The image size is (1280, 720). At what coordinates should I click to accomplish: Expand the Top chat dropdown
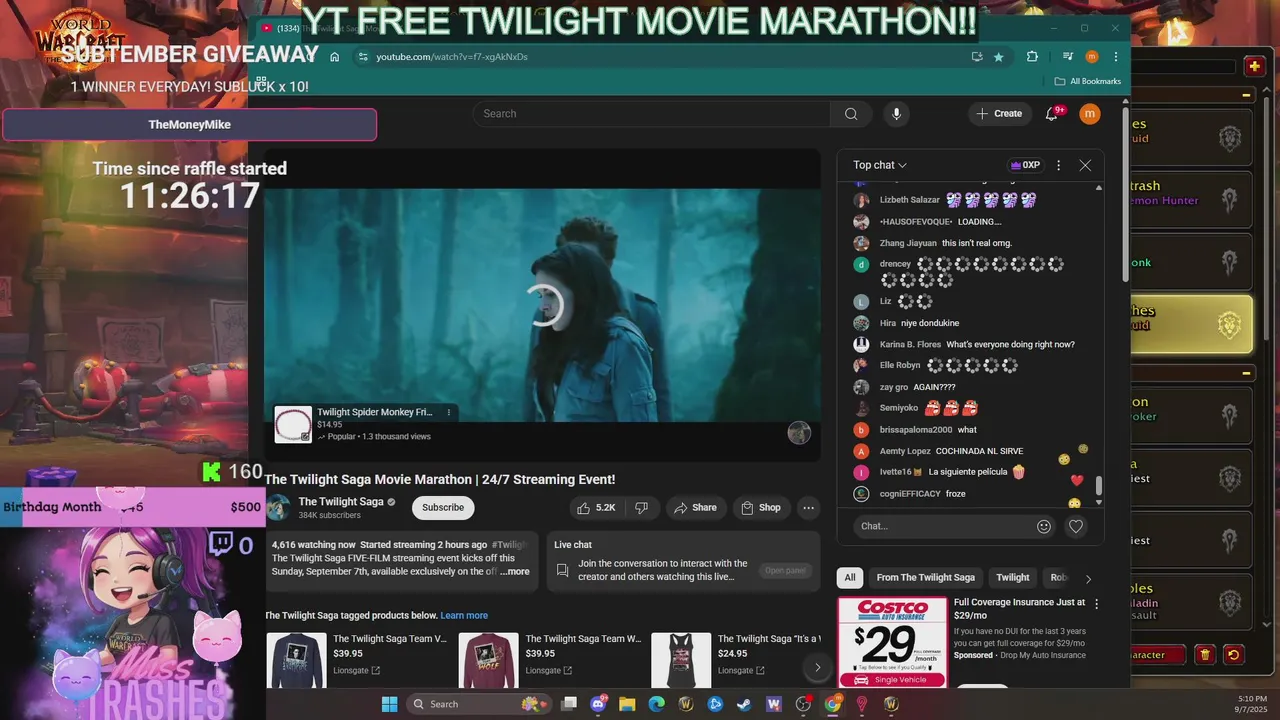(880, 165)
